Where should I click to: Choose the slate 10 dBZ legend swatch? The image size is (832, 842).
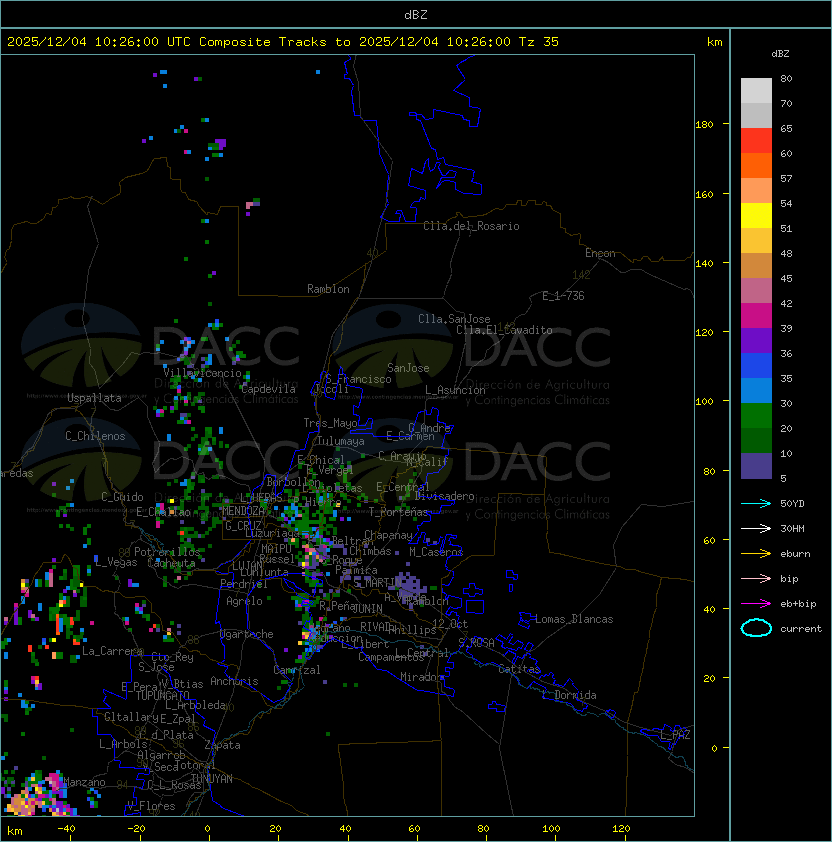[x=756, y=466]
